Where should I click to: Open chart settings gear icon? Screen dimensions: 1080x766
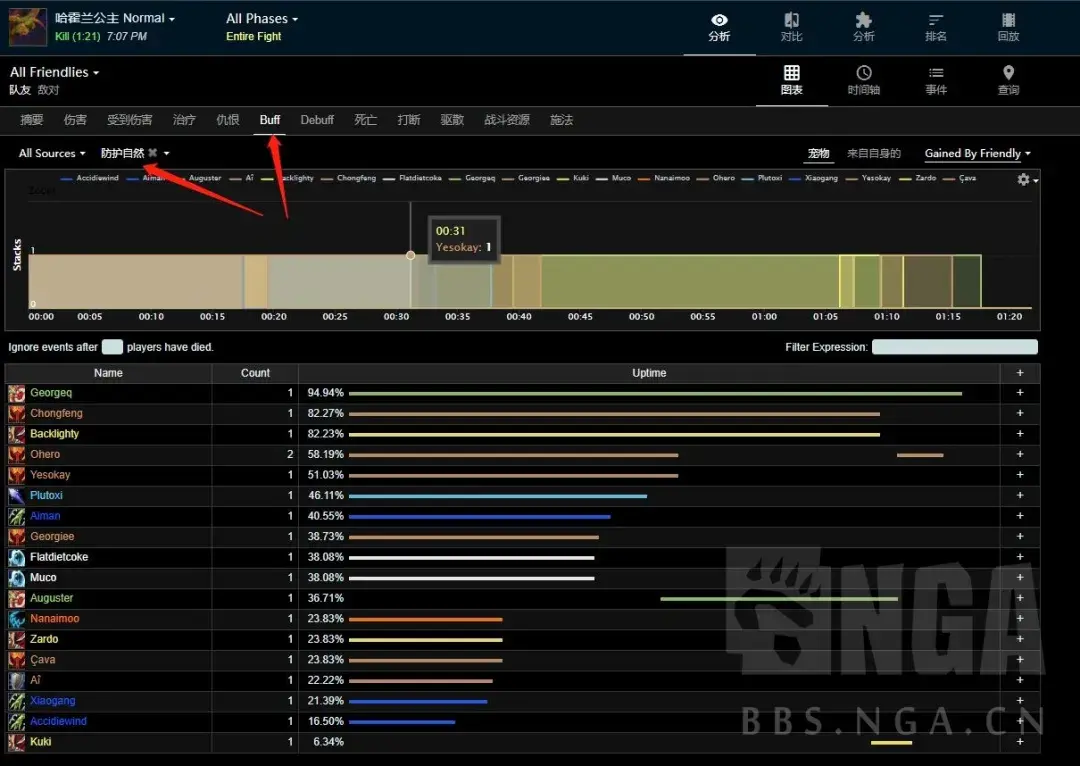click(x=1025, y=180)
